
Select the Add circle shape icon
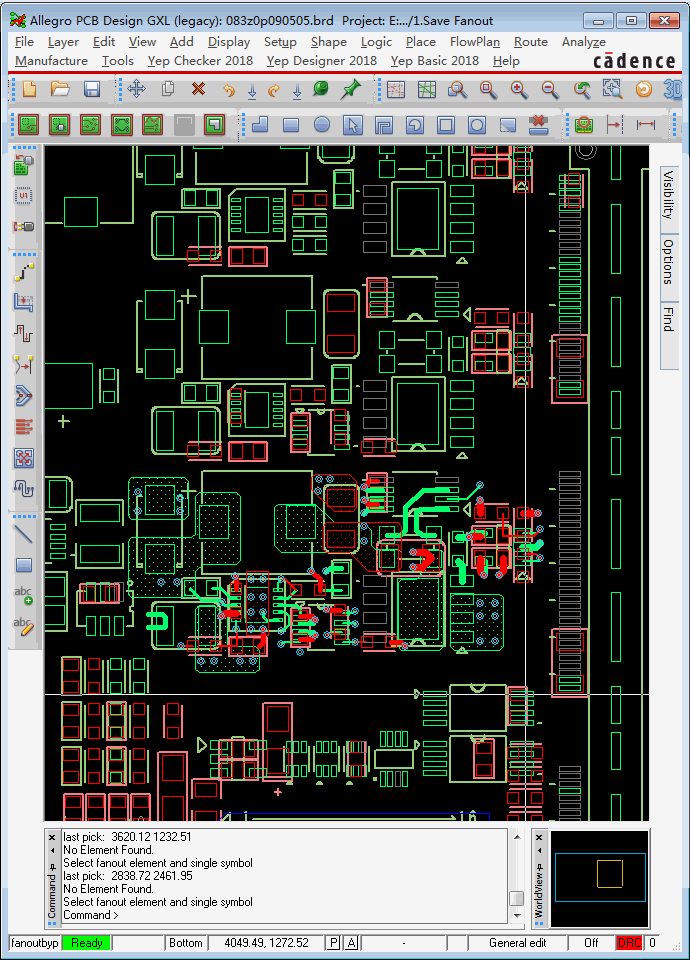322,125
